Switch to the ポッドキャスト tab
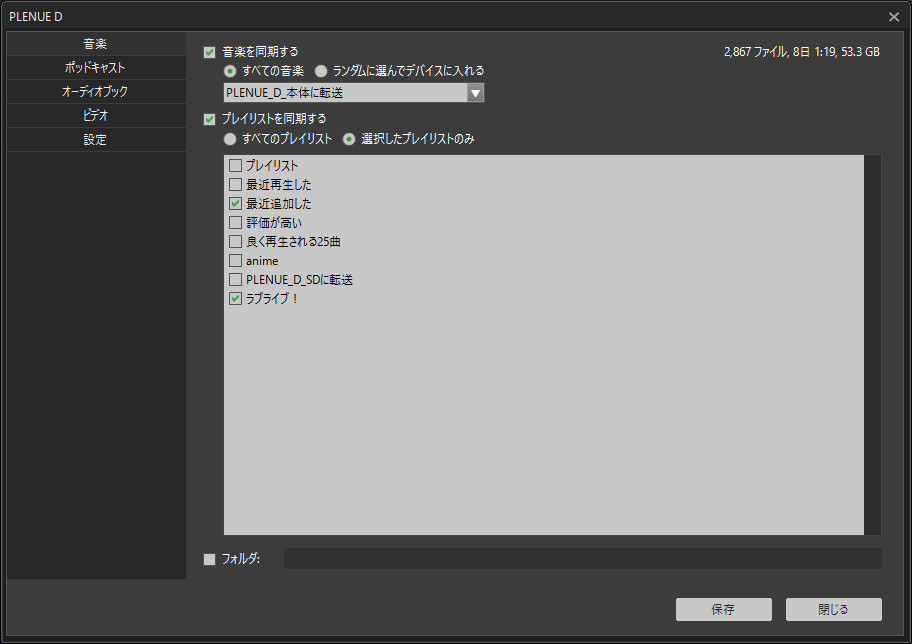 pyautogui.click(x=96, y=67)
